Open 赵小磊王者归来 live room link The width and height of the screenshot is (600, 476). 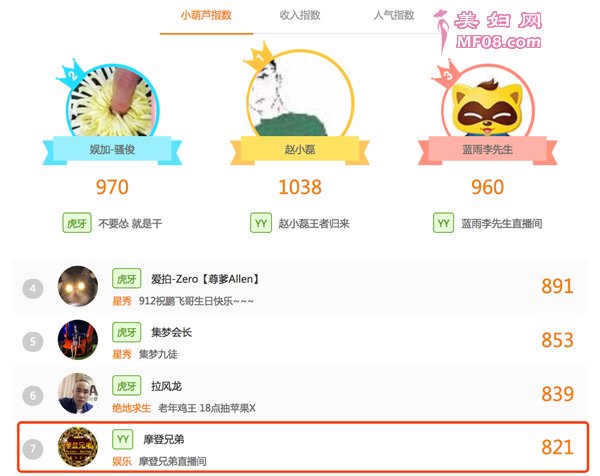pos(314,223)
